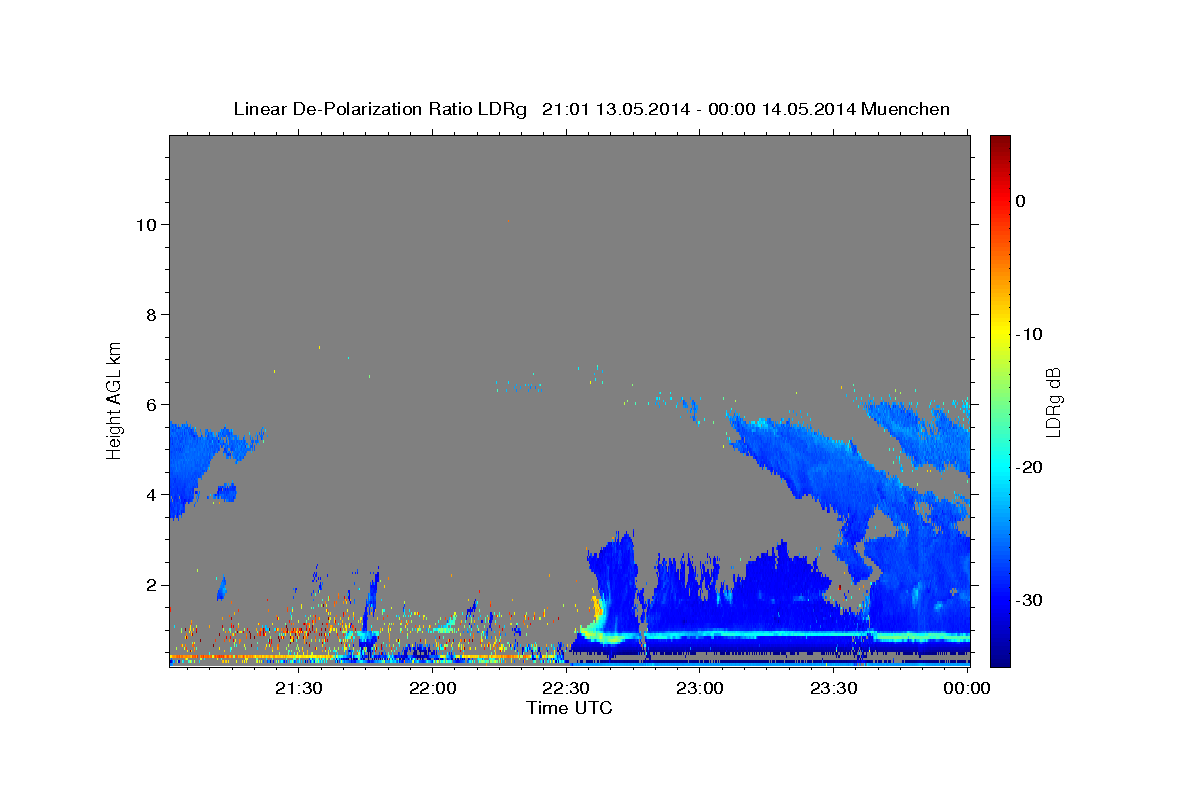
Task: Click the colorbar value -30
Action: tap(1028, 600)
